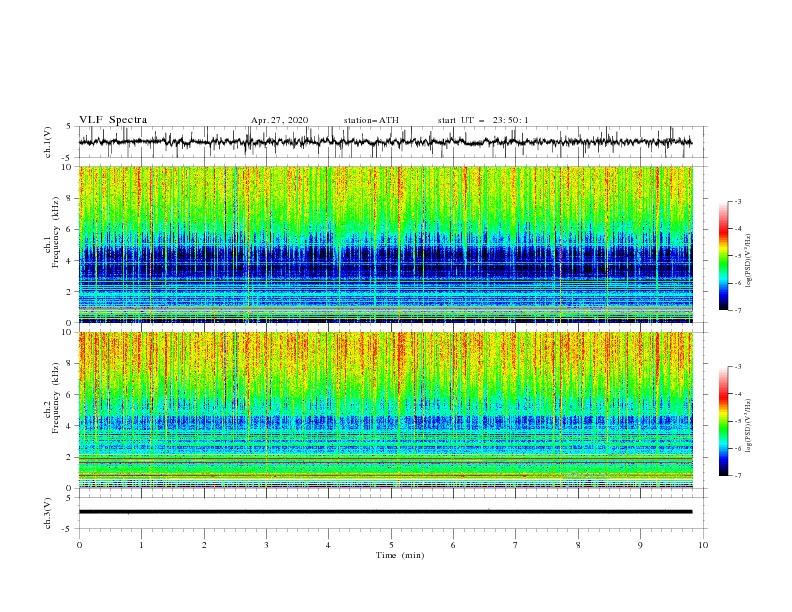Click the "8" kHz tick on ch.1 spectrogram
Viewport: 792px width, 612px height.
point(70,198)
